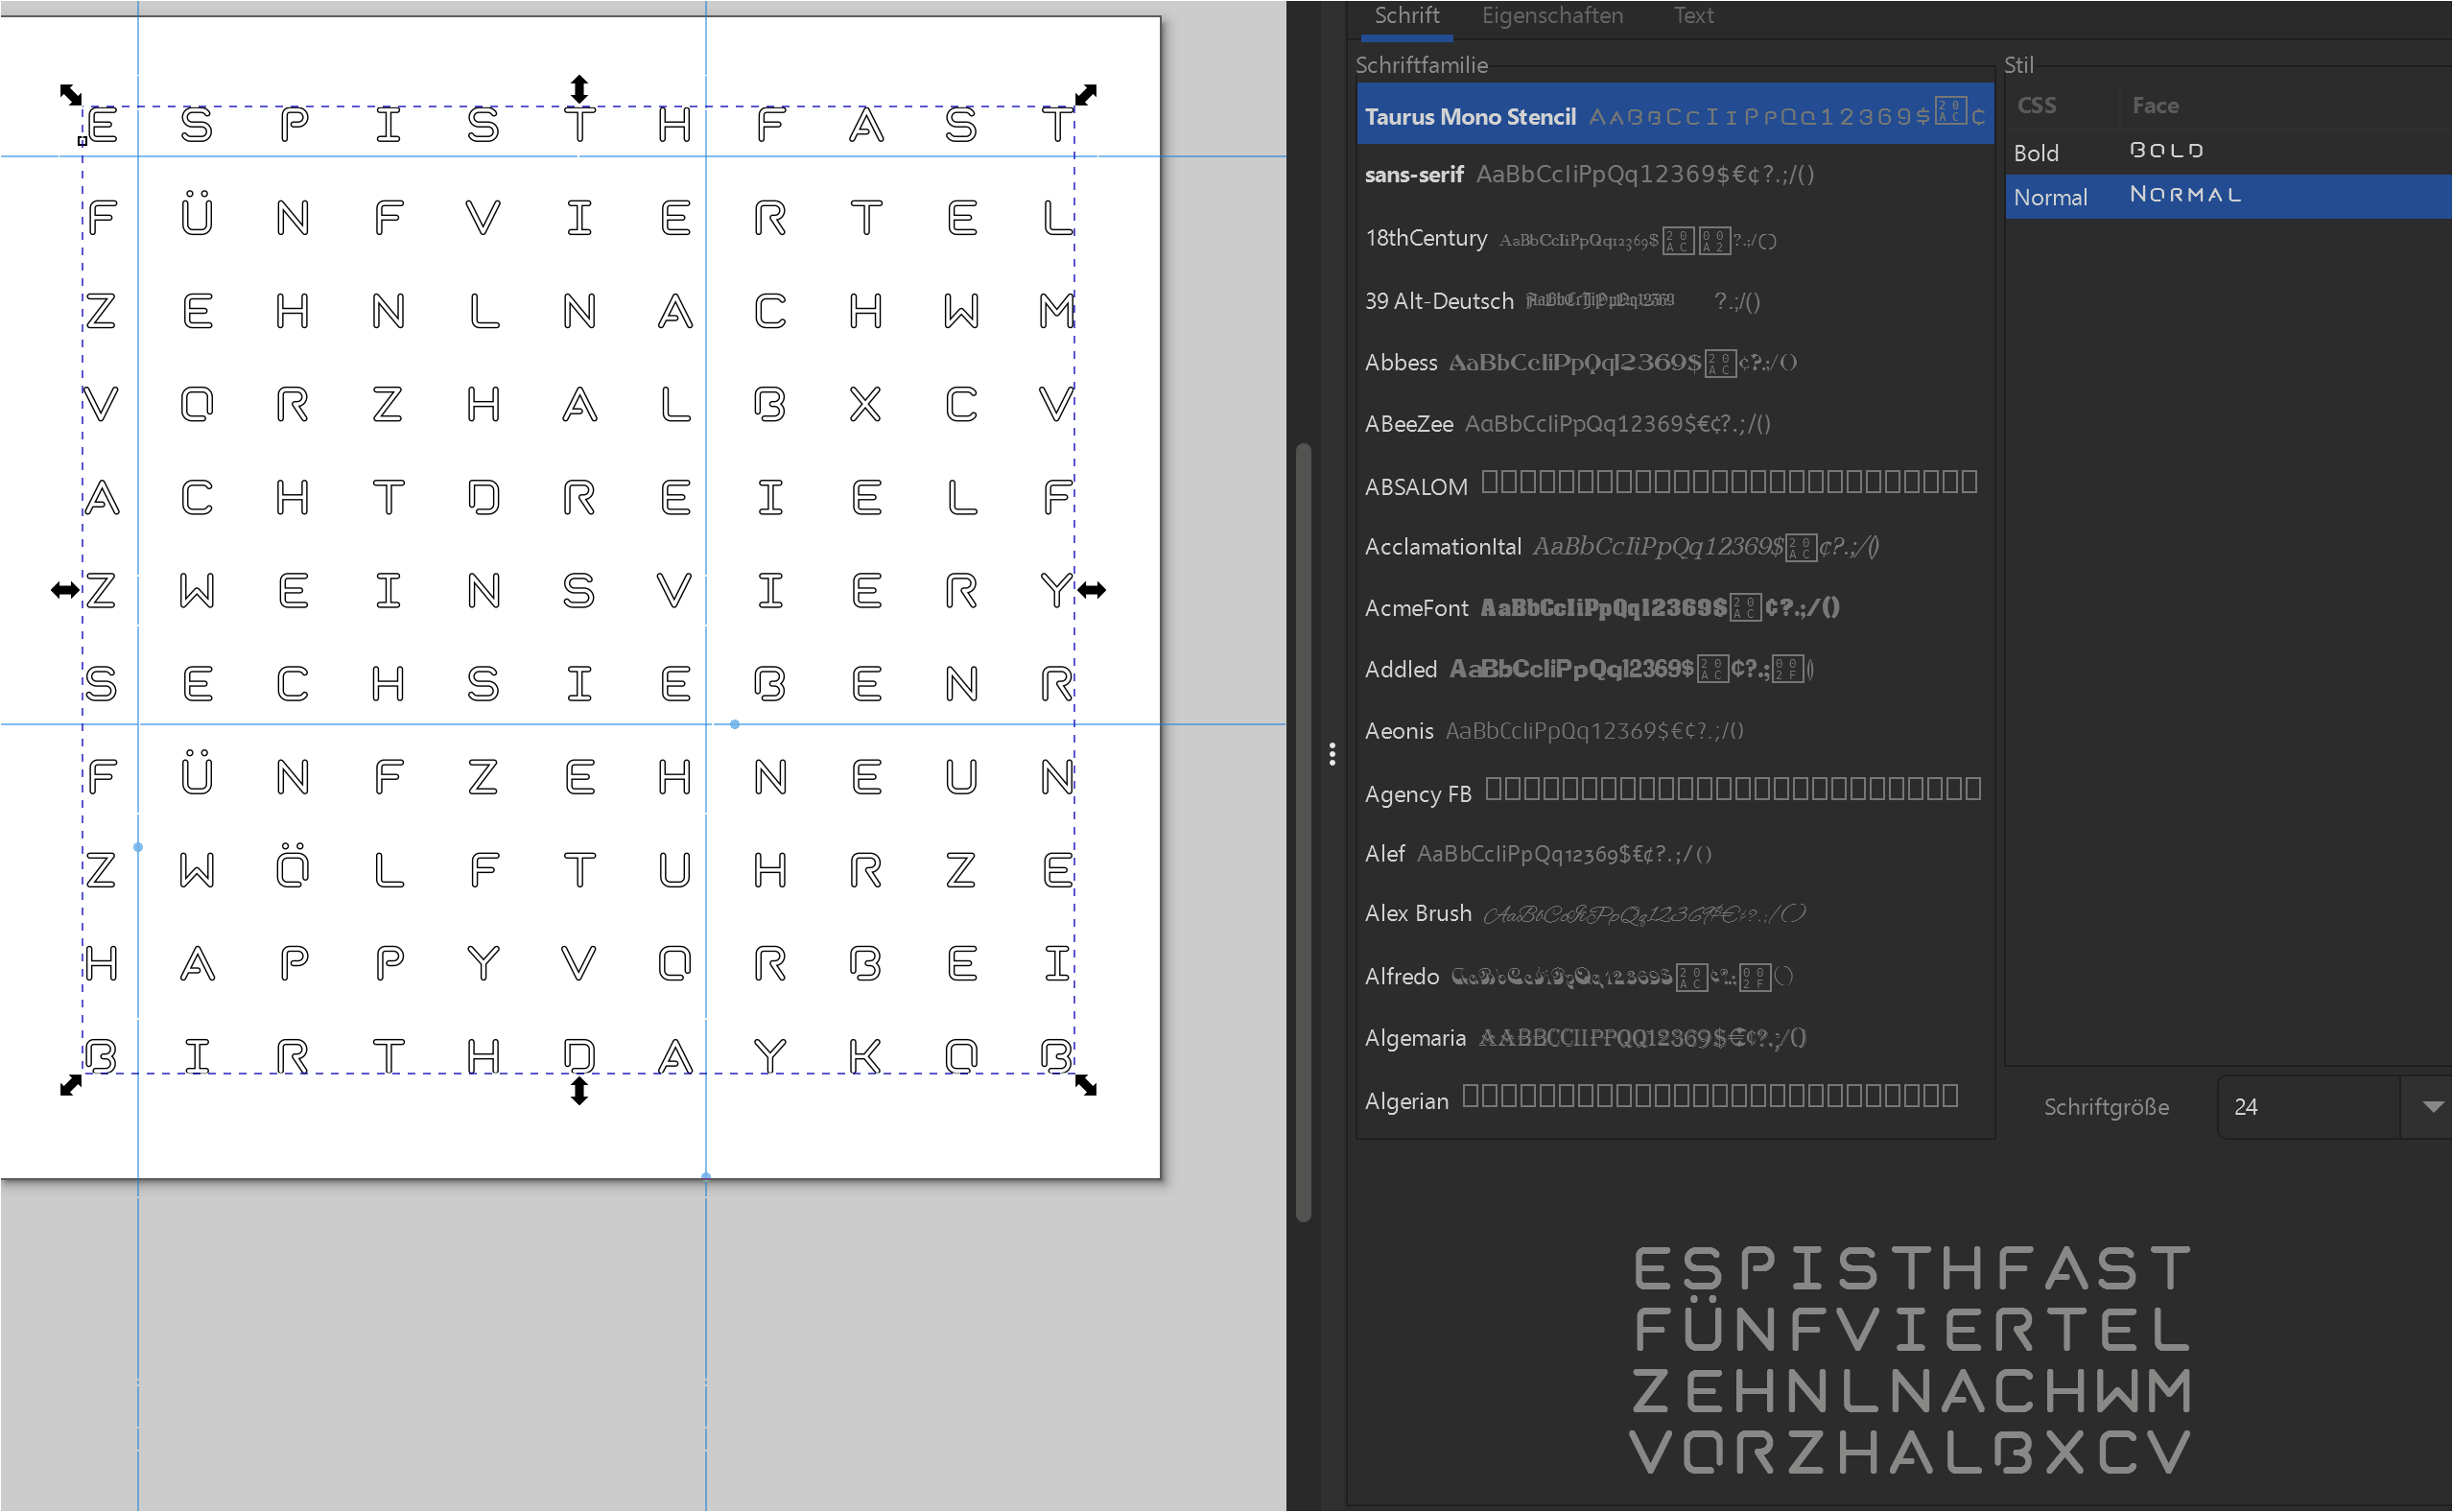Click the top-center vertical scale handle
This screenshot has height=1512, width=2453.
tap(579, 88)
